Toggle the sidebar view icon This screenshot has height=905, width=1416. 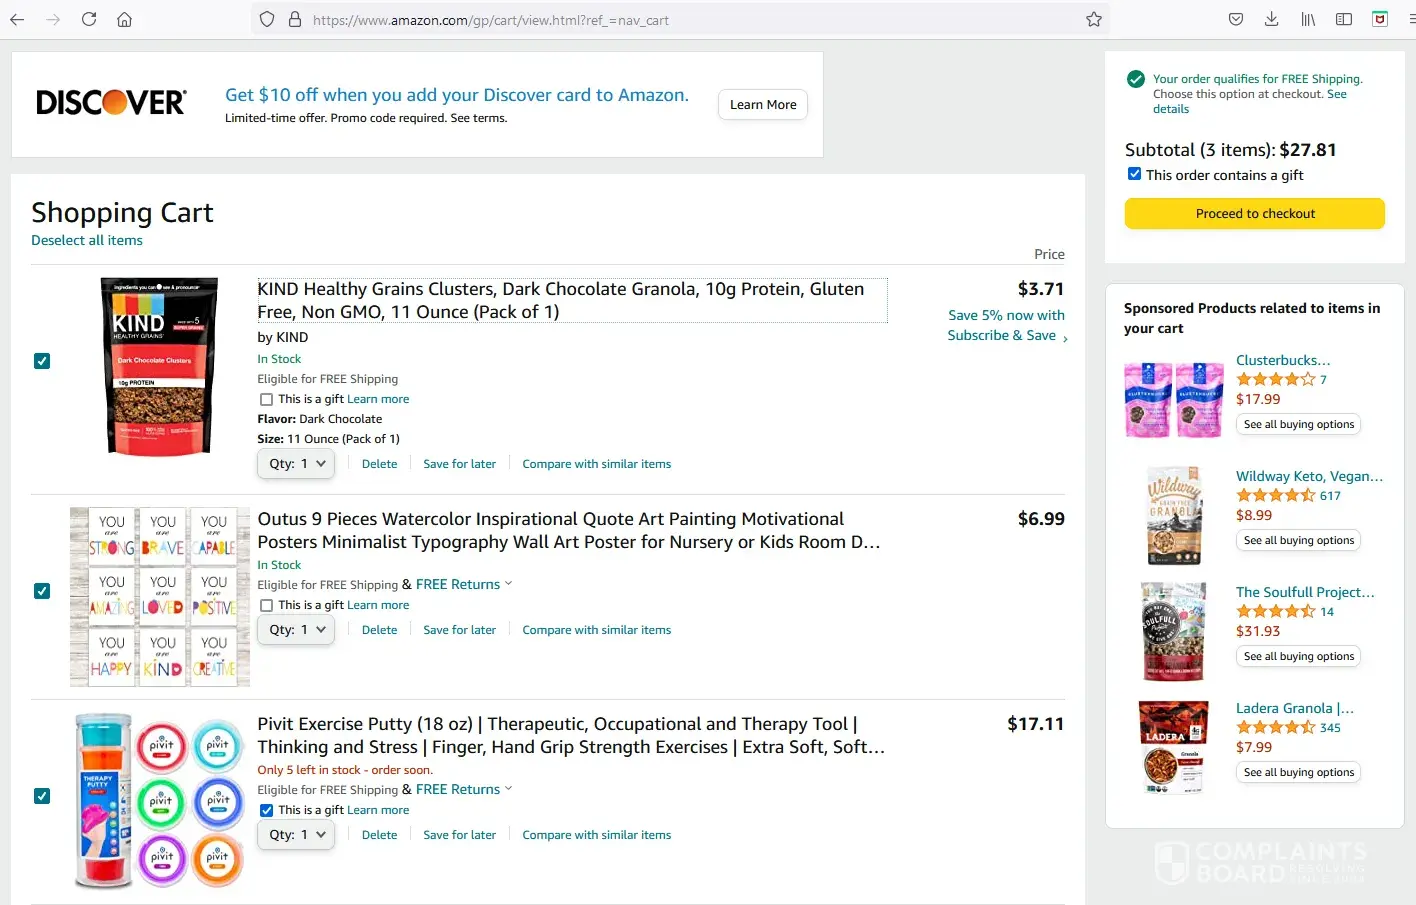click(x=1344, y=19)
